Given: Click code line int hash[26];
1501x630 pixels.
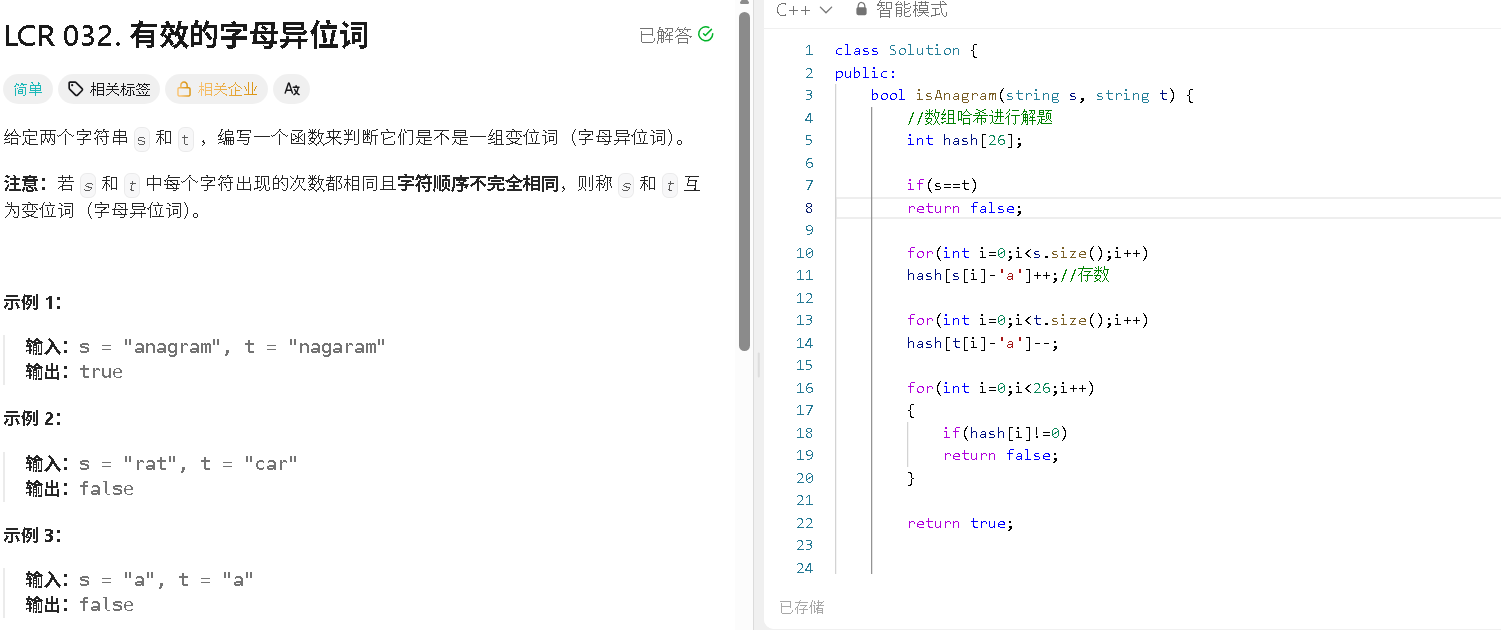Looking at the screenshot, I should pyautogui.click(x=965, y=140).
